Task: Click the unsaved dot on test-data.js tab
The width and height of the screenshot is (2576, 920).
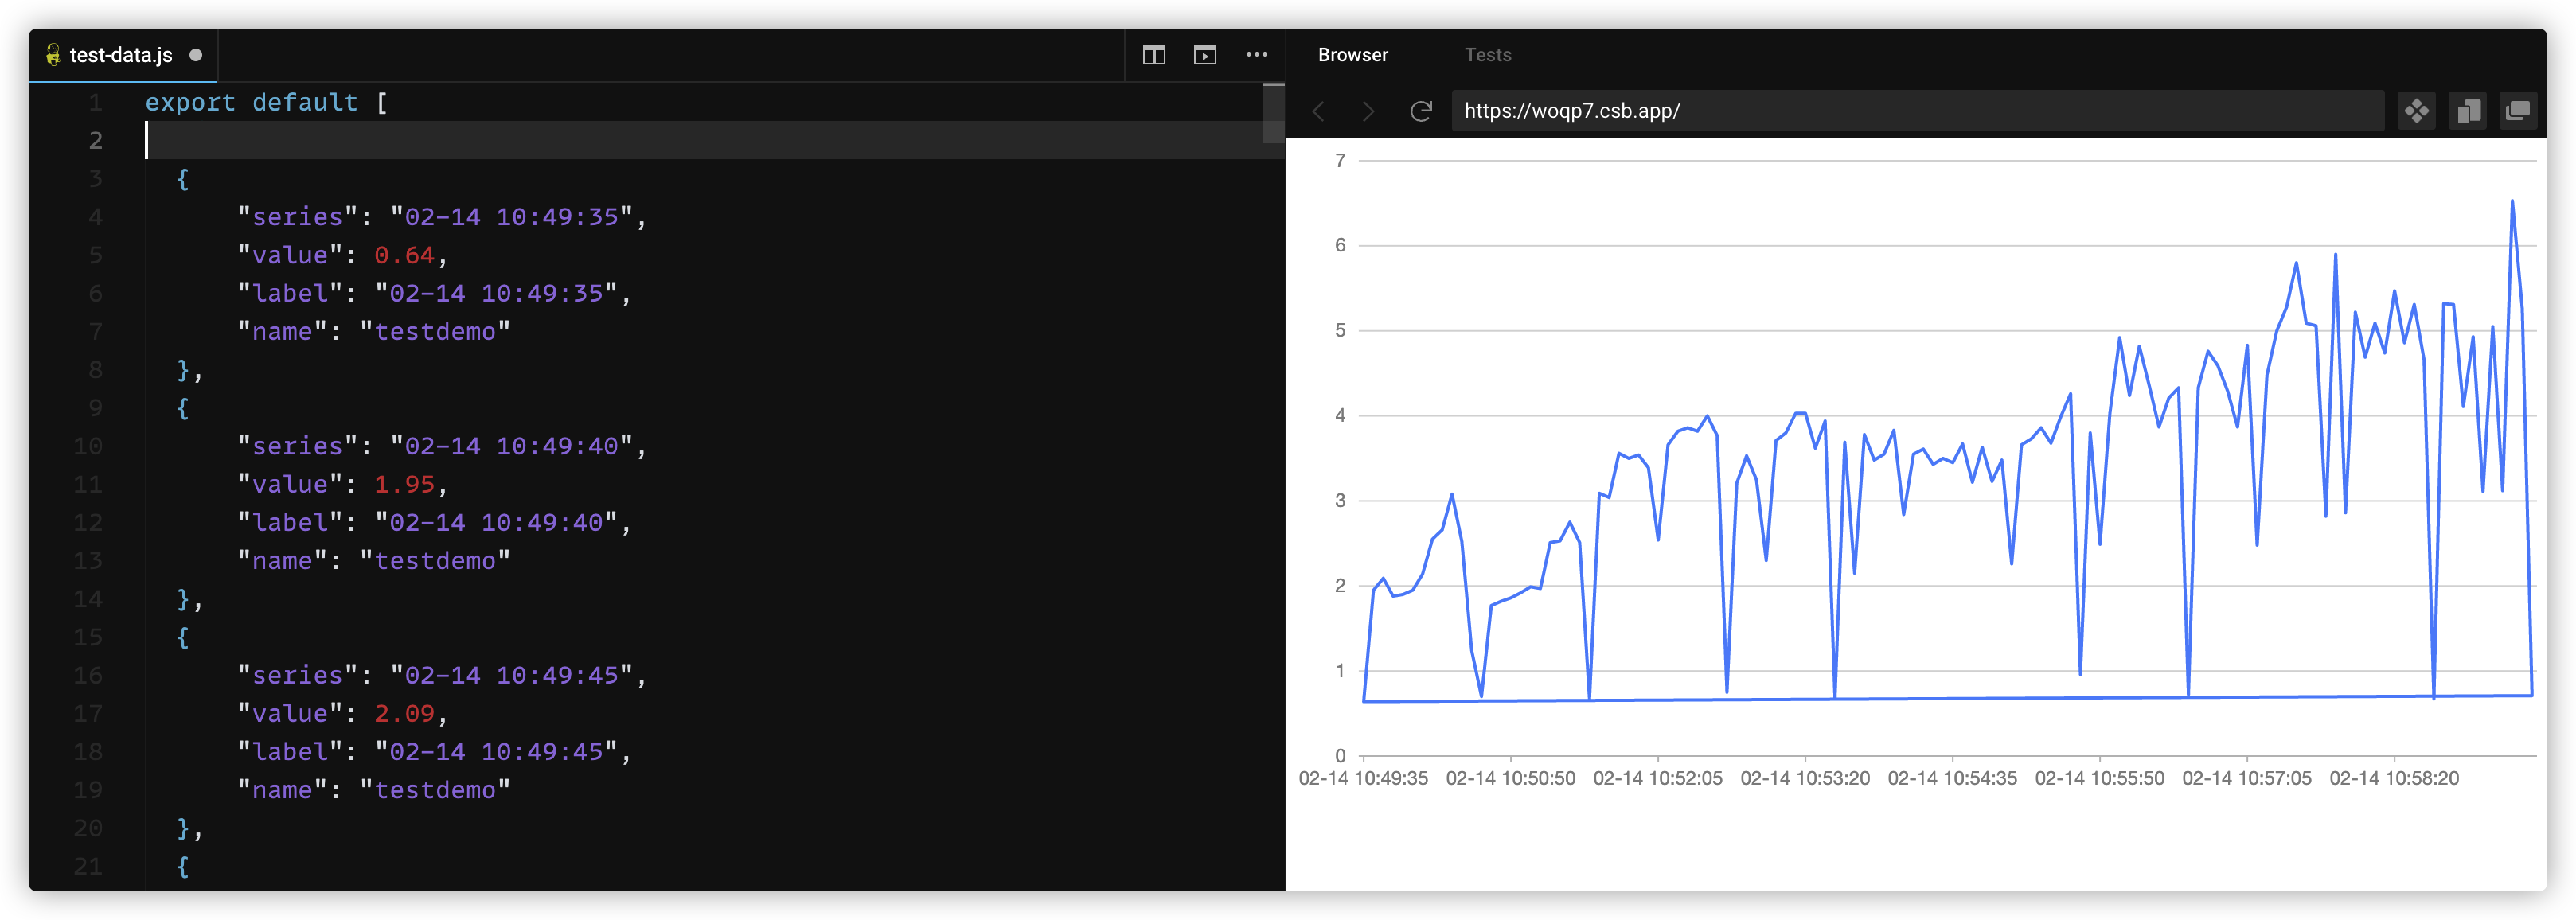Action: pos(196,55)
